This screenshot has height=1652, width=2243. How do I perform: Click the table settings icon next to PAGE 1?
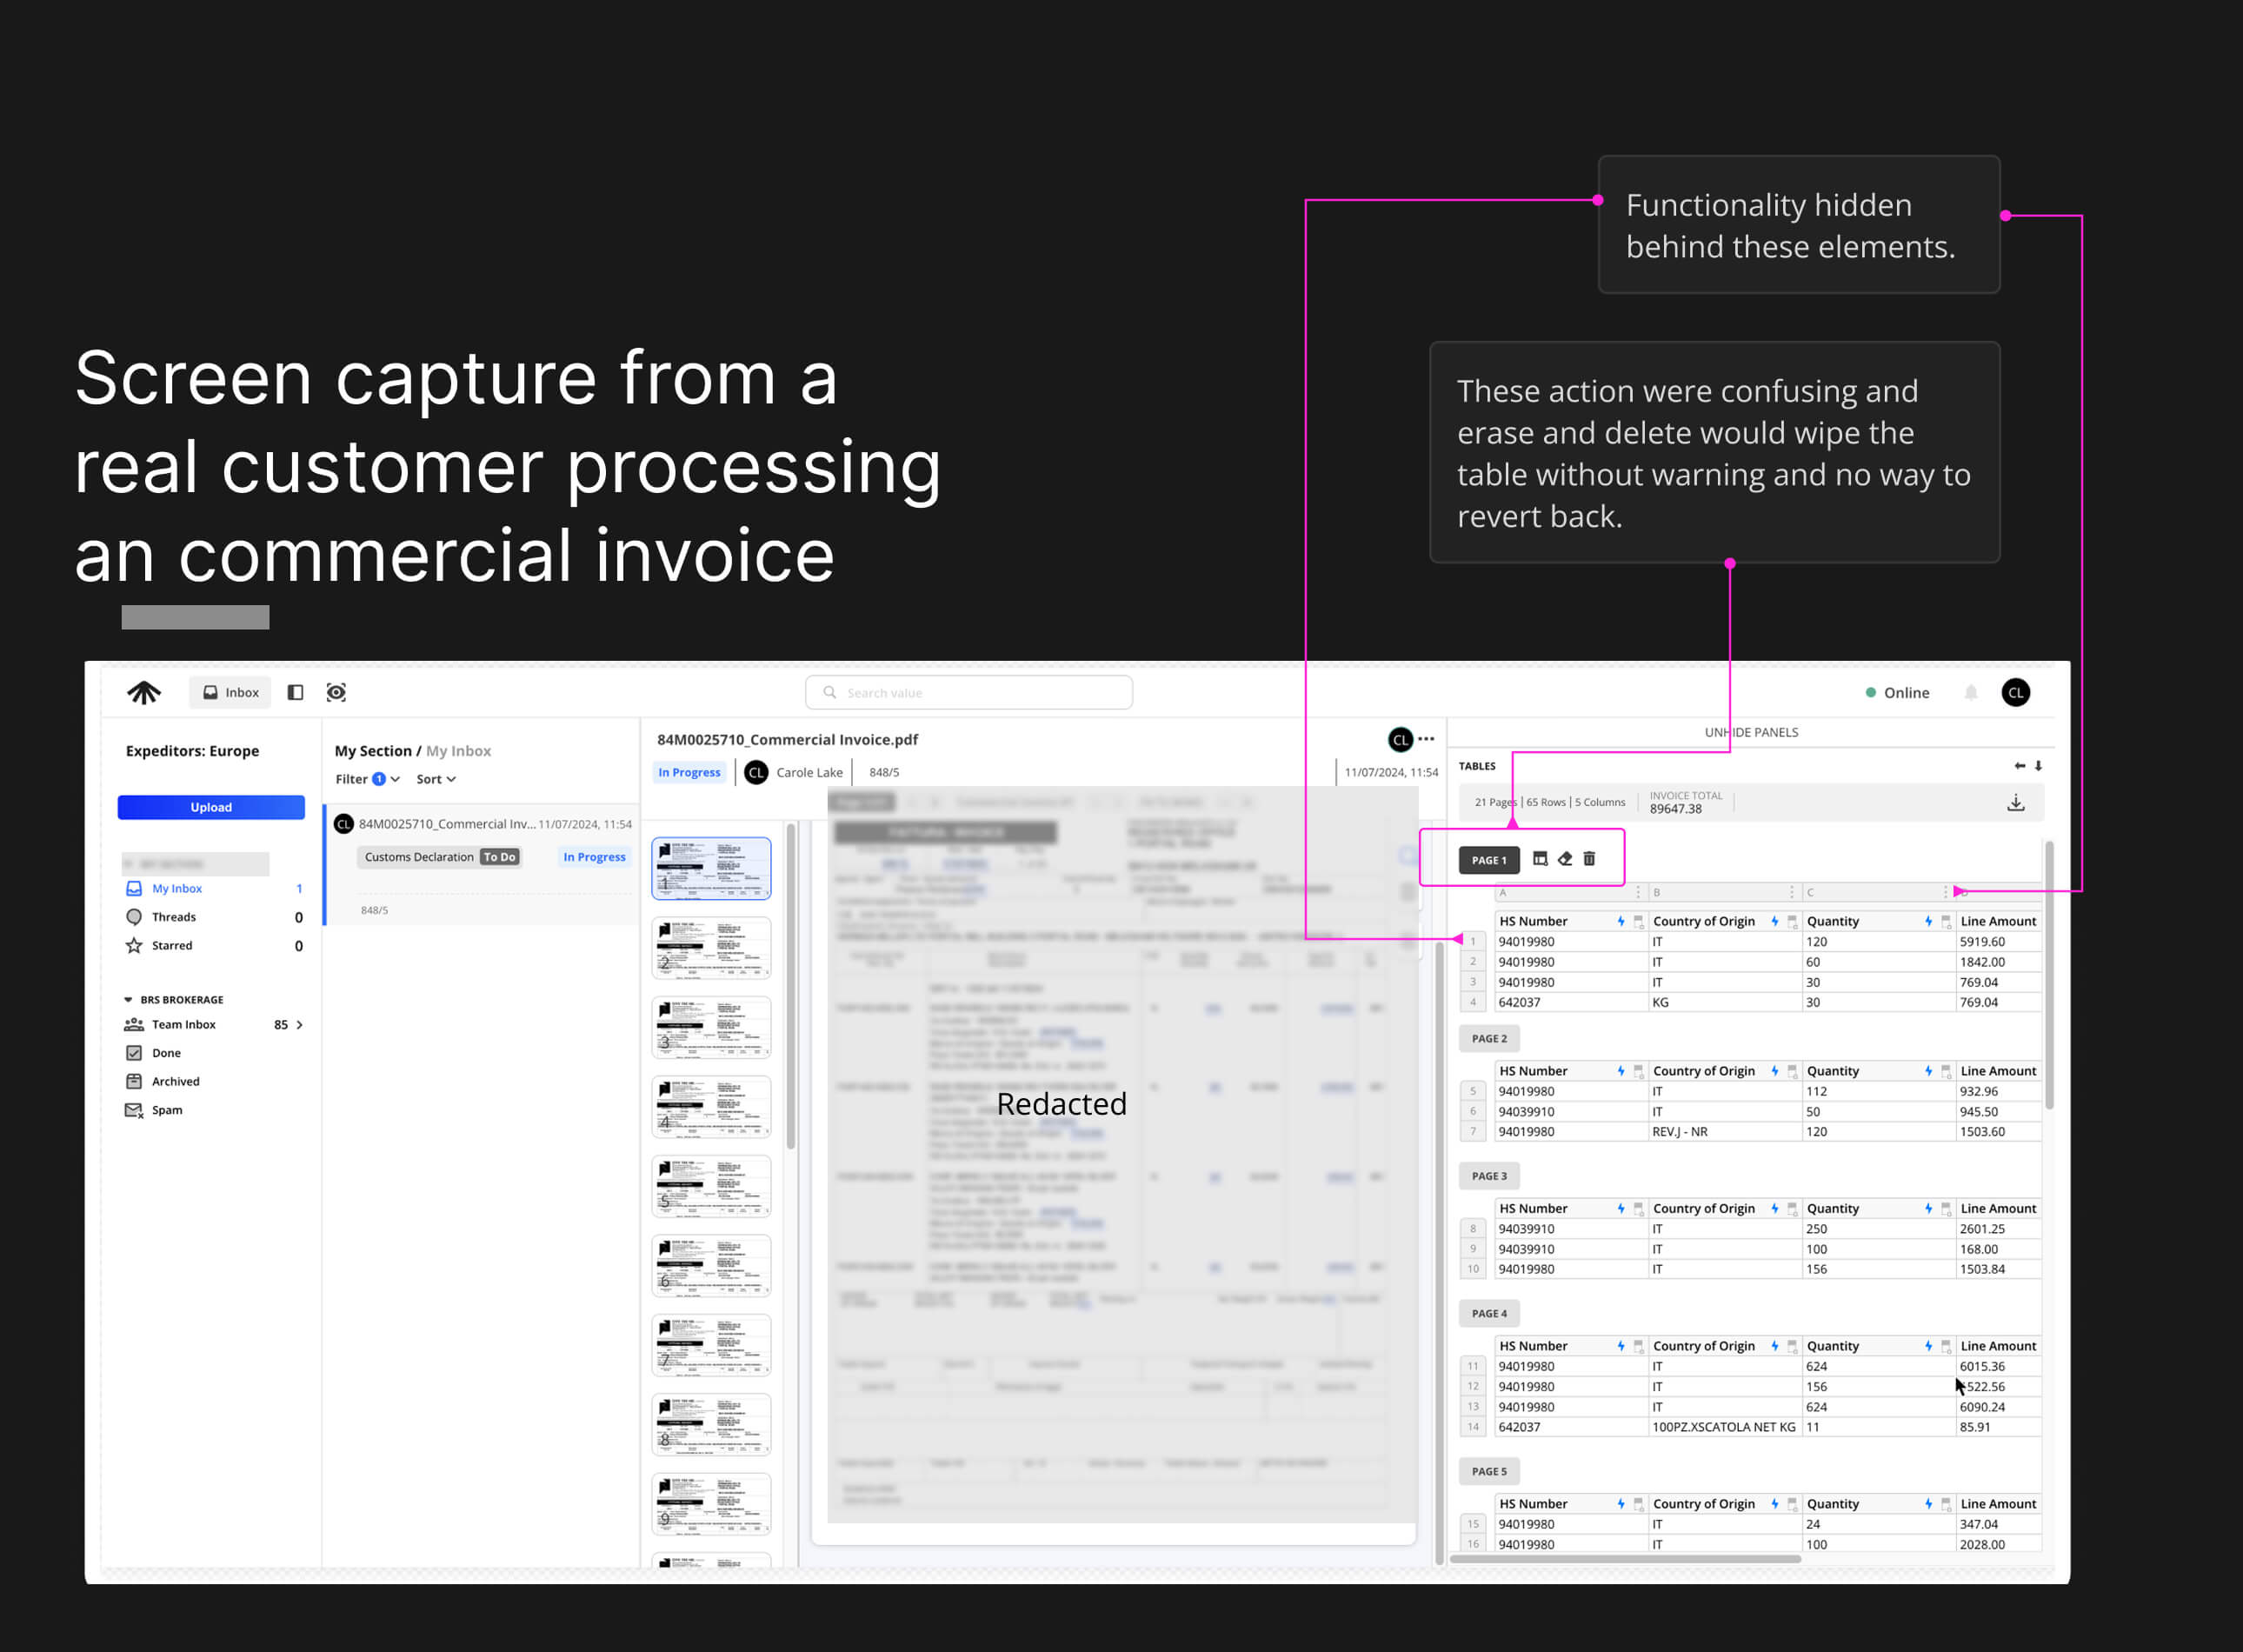[1540, 859]
